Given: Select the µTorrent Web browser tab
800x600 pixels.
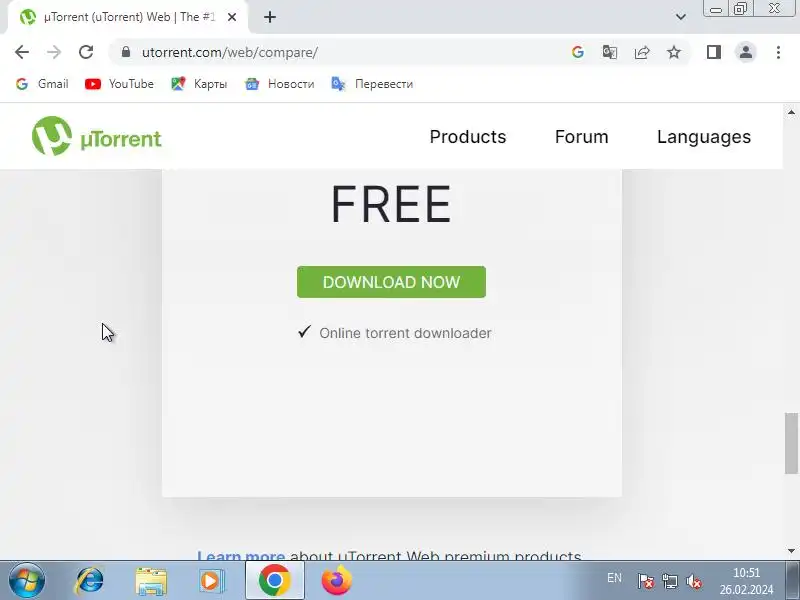Looking at the screenshot, I should tap(128, 17).
